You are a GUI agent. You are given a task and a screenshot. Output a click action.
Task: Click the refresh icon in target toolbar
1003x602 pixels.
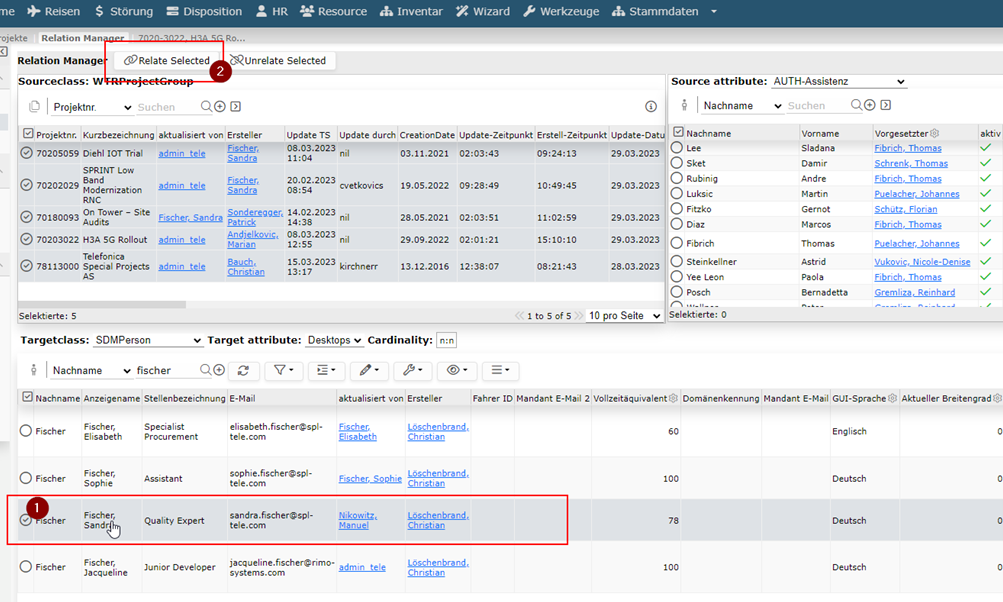[x=243, y=370]
